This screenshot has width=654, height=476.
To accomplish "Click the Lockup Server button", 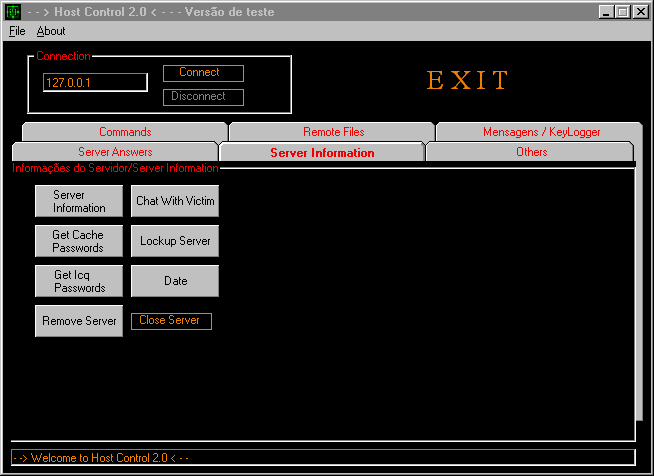I will (x=175, y=241).
